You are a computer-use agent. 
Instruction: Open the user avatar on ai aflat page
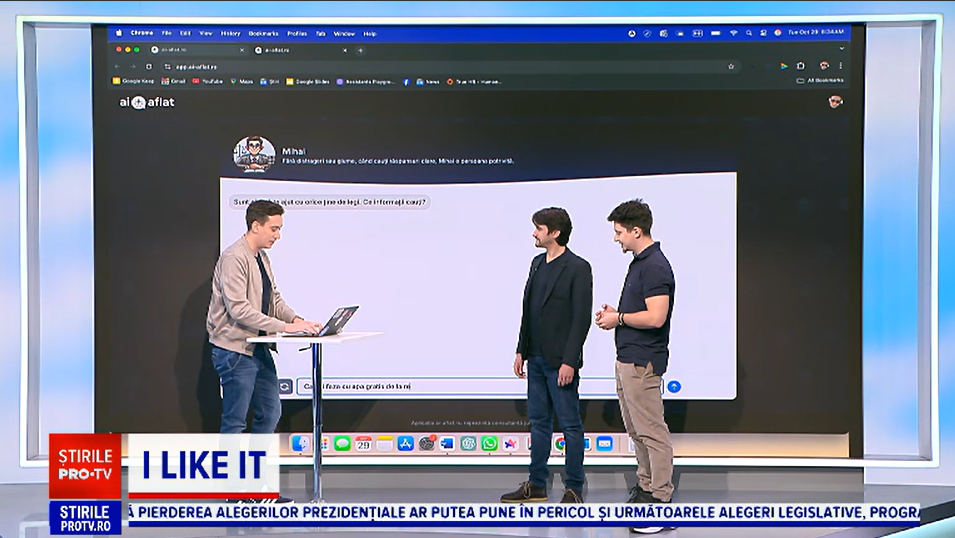pyautogui.click(x=836, y=102)
